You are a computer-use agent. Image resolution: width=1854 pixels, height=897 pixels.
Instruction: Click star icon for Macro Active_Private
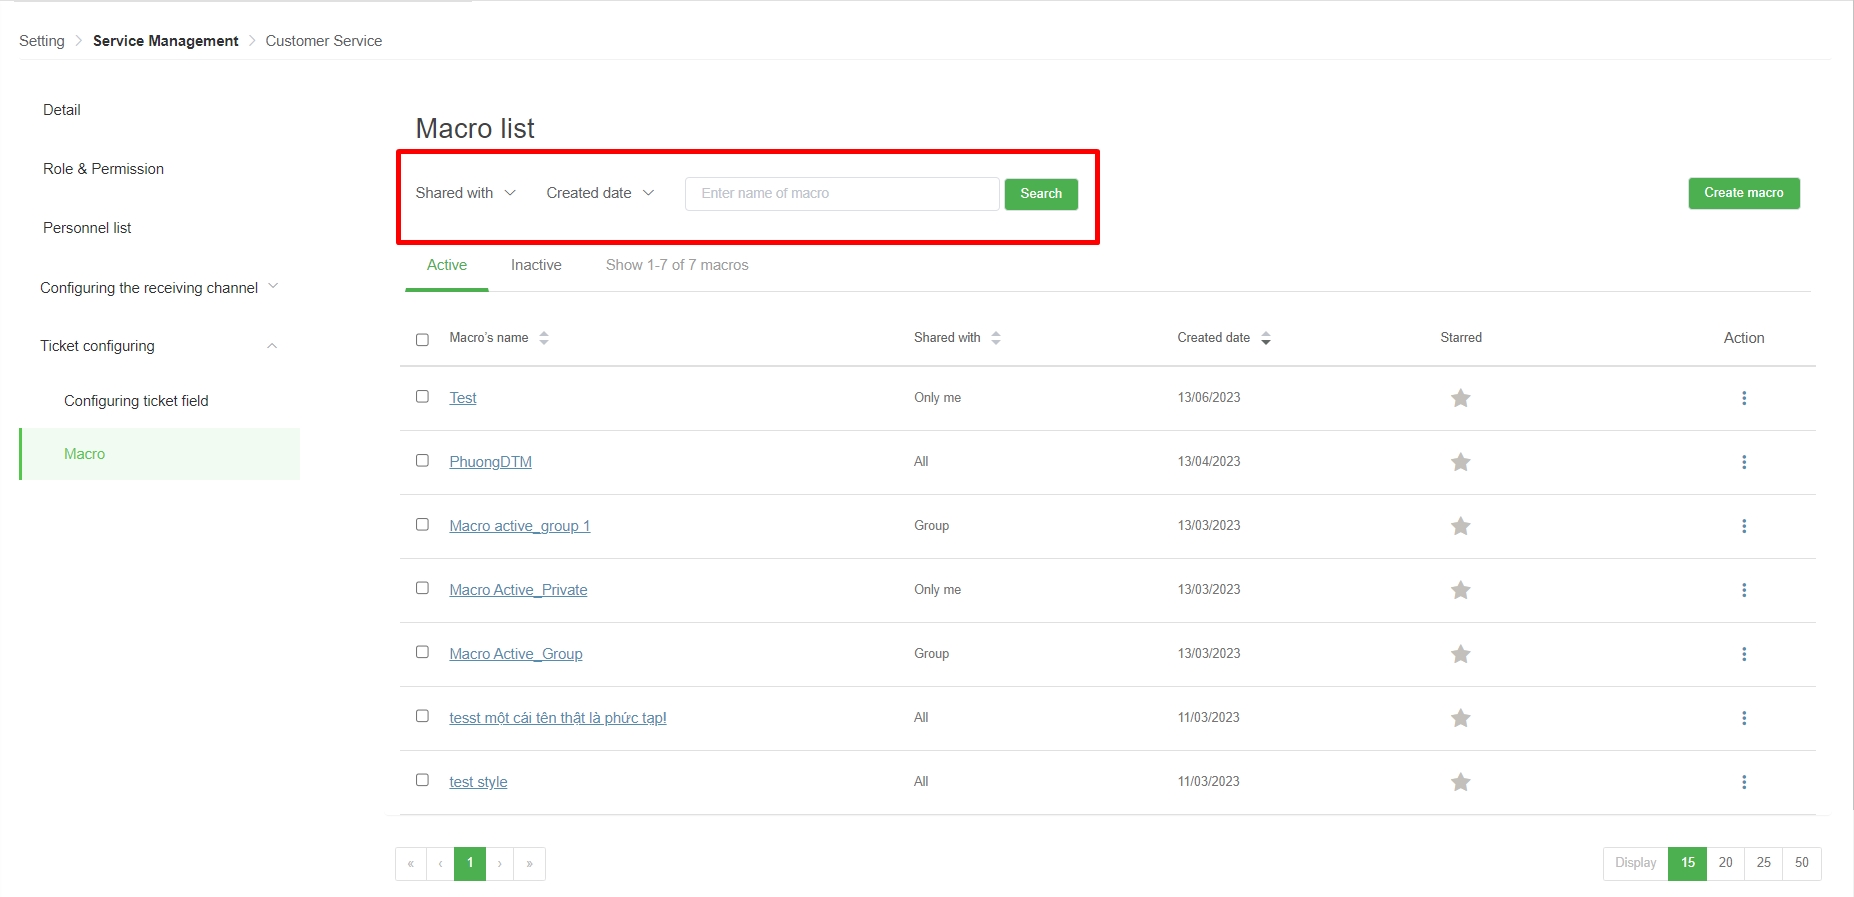click(x=1460, y=590)
